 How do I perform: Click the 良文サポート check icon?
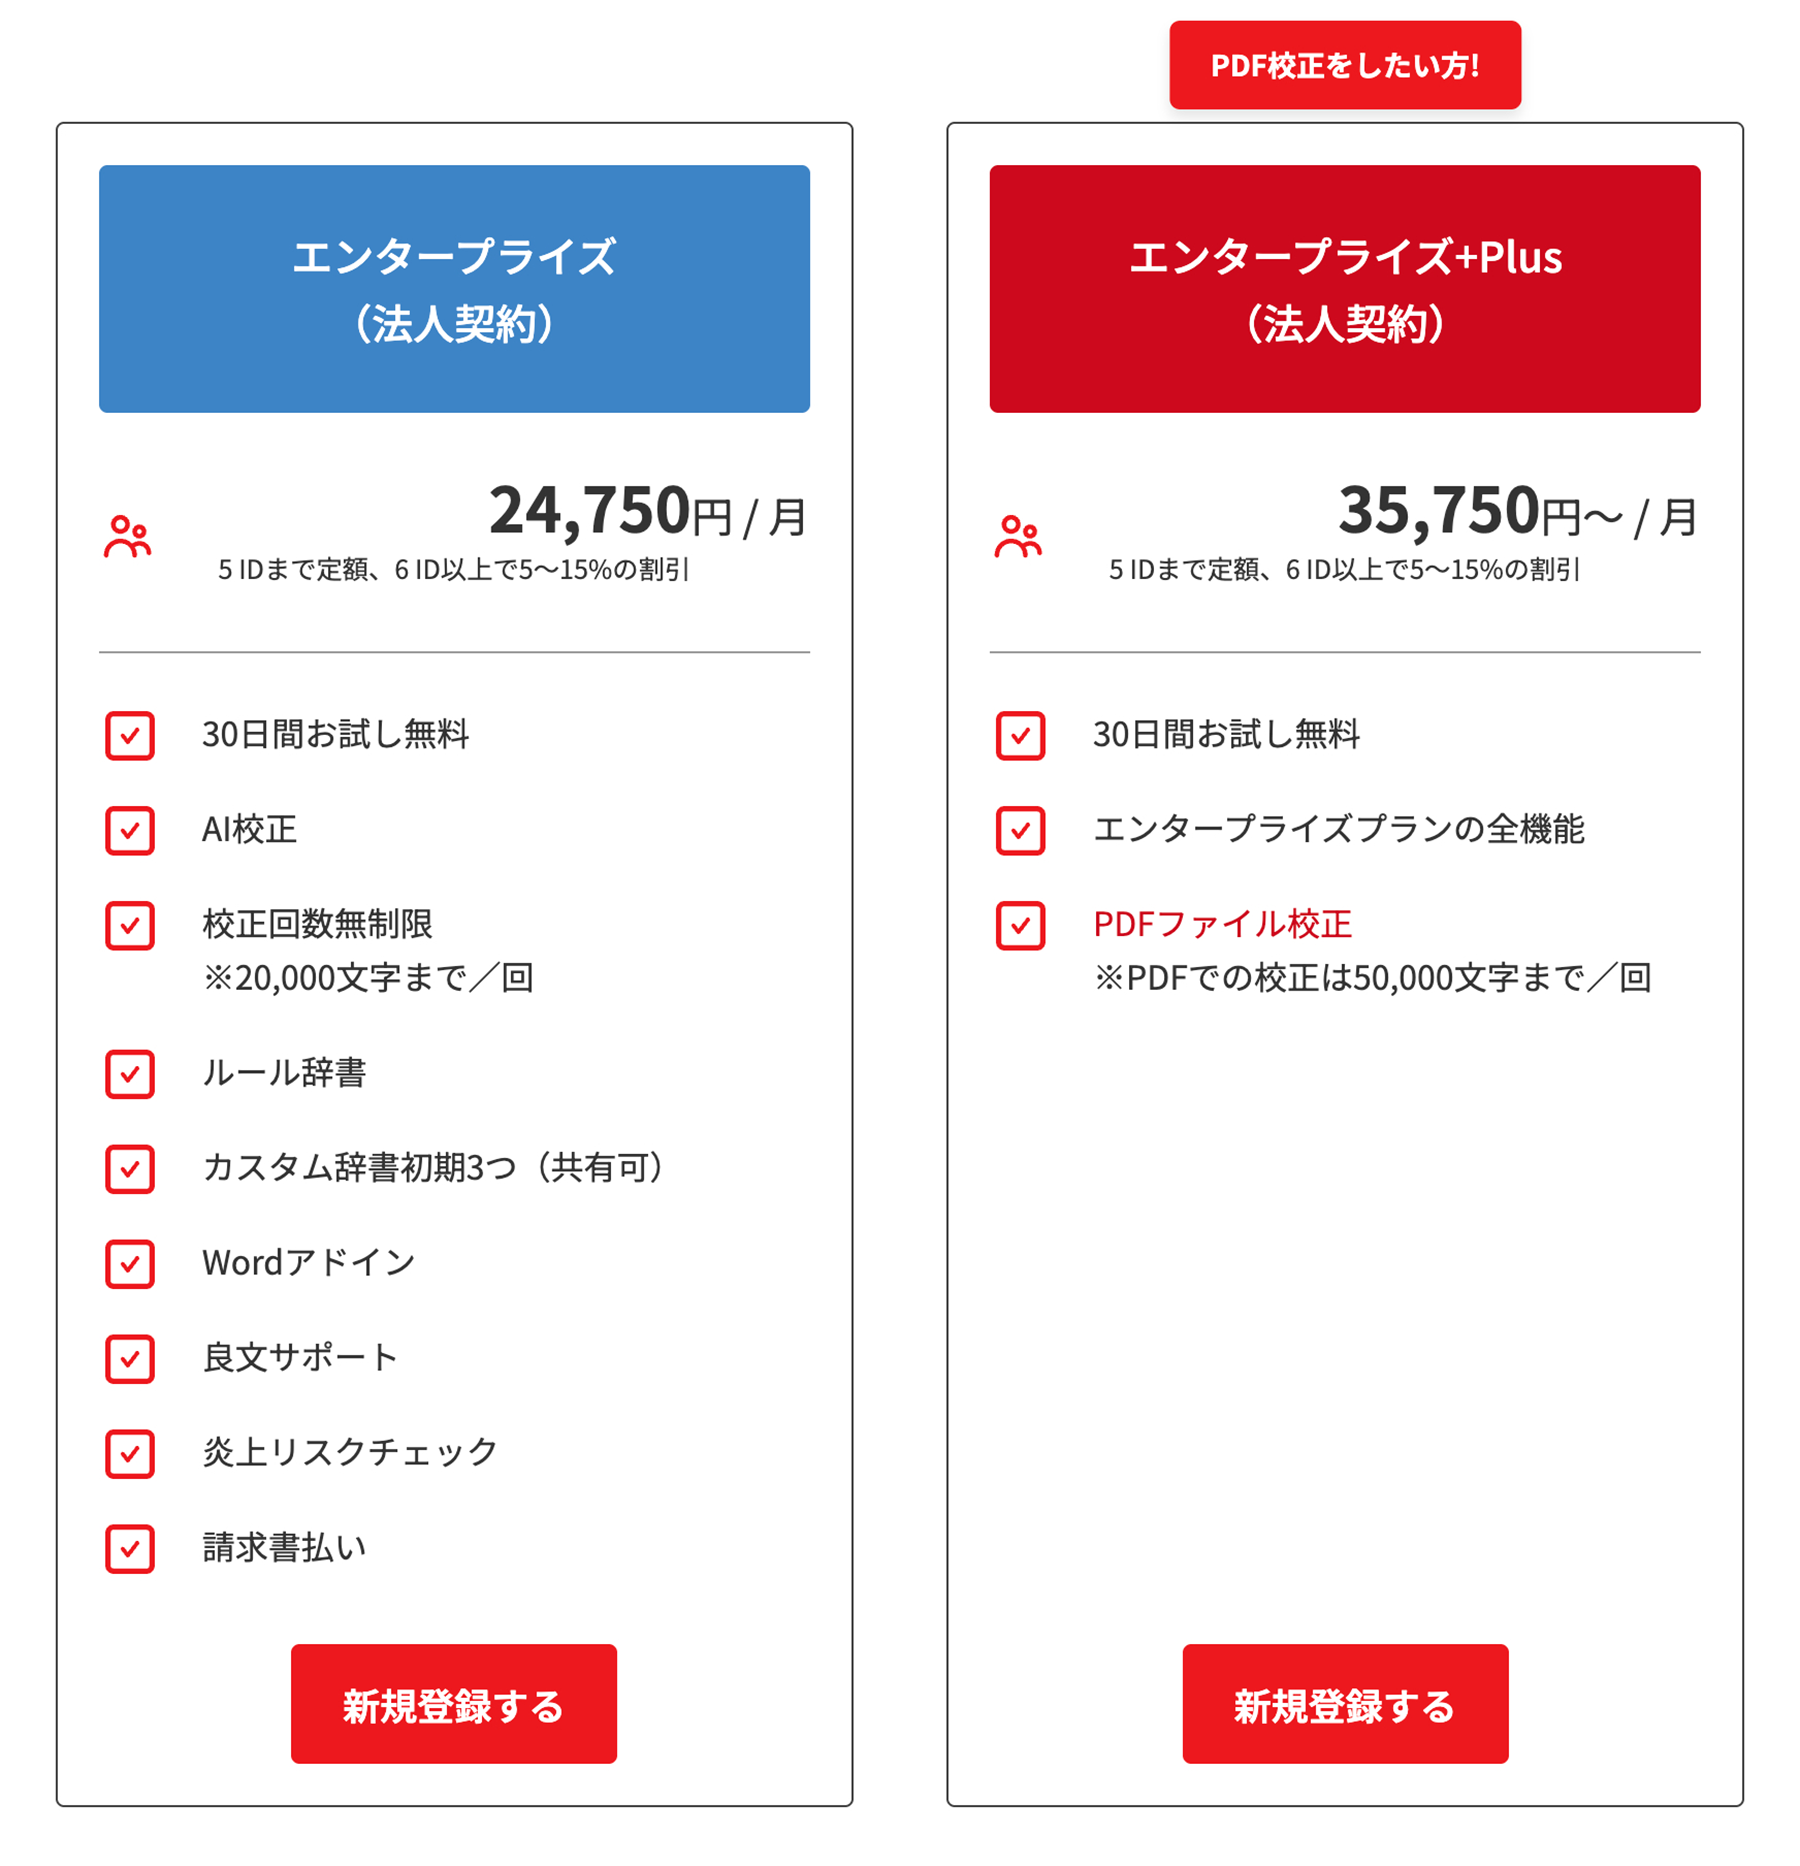(130, 1359)
